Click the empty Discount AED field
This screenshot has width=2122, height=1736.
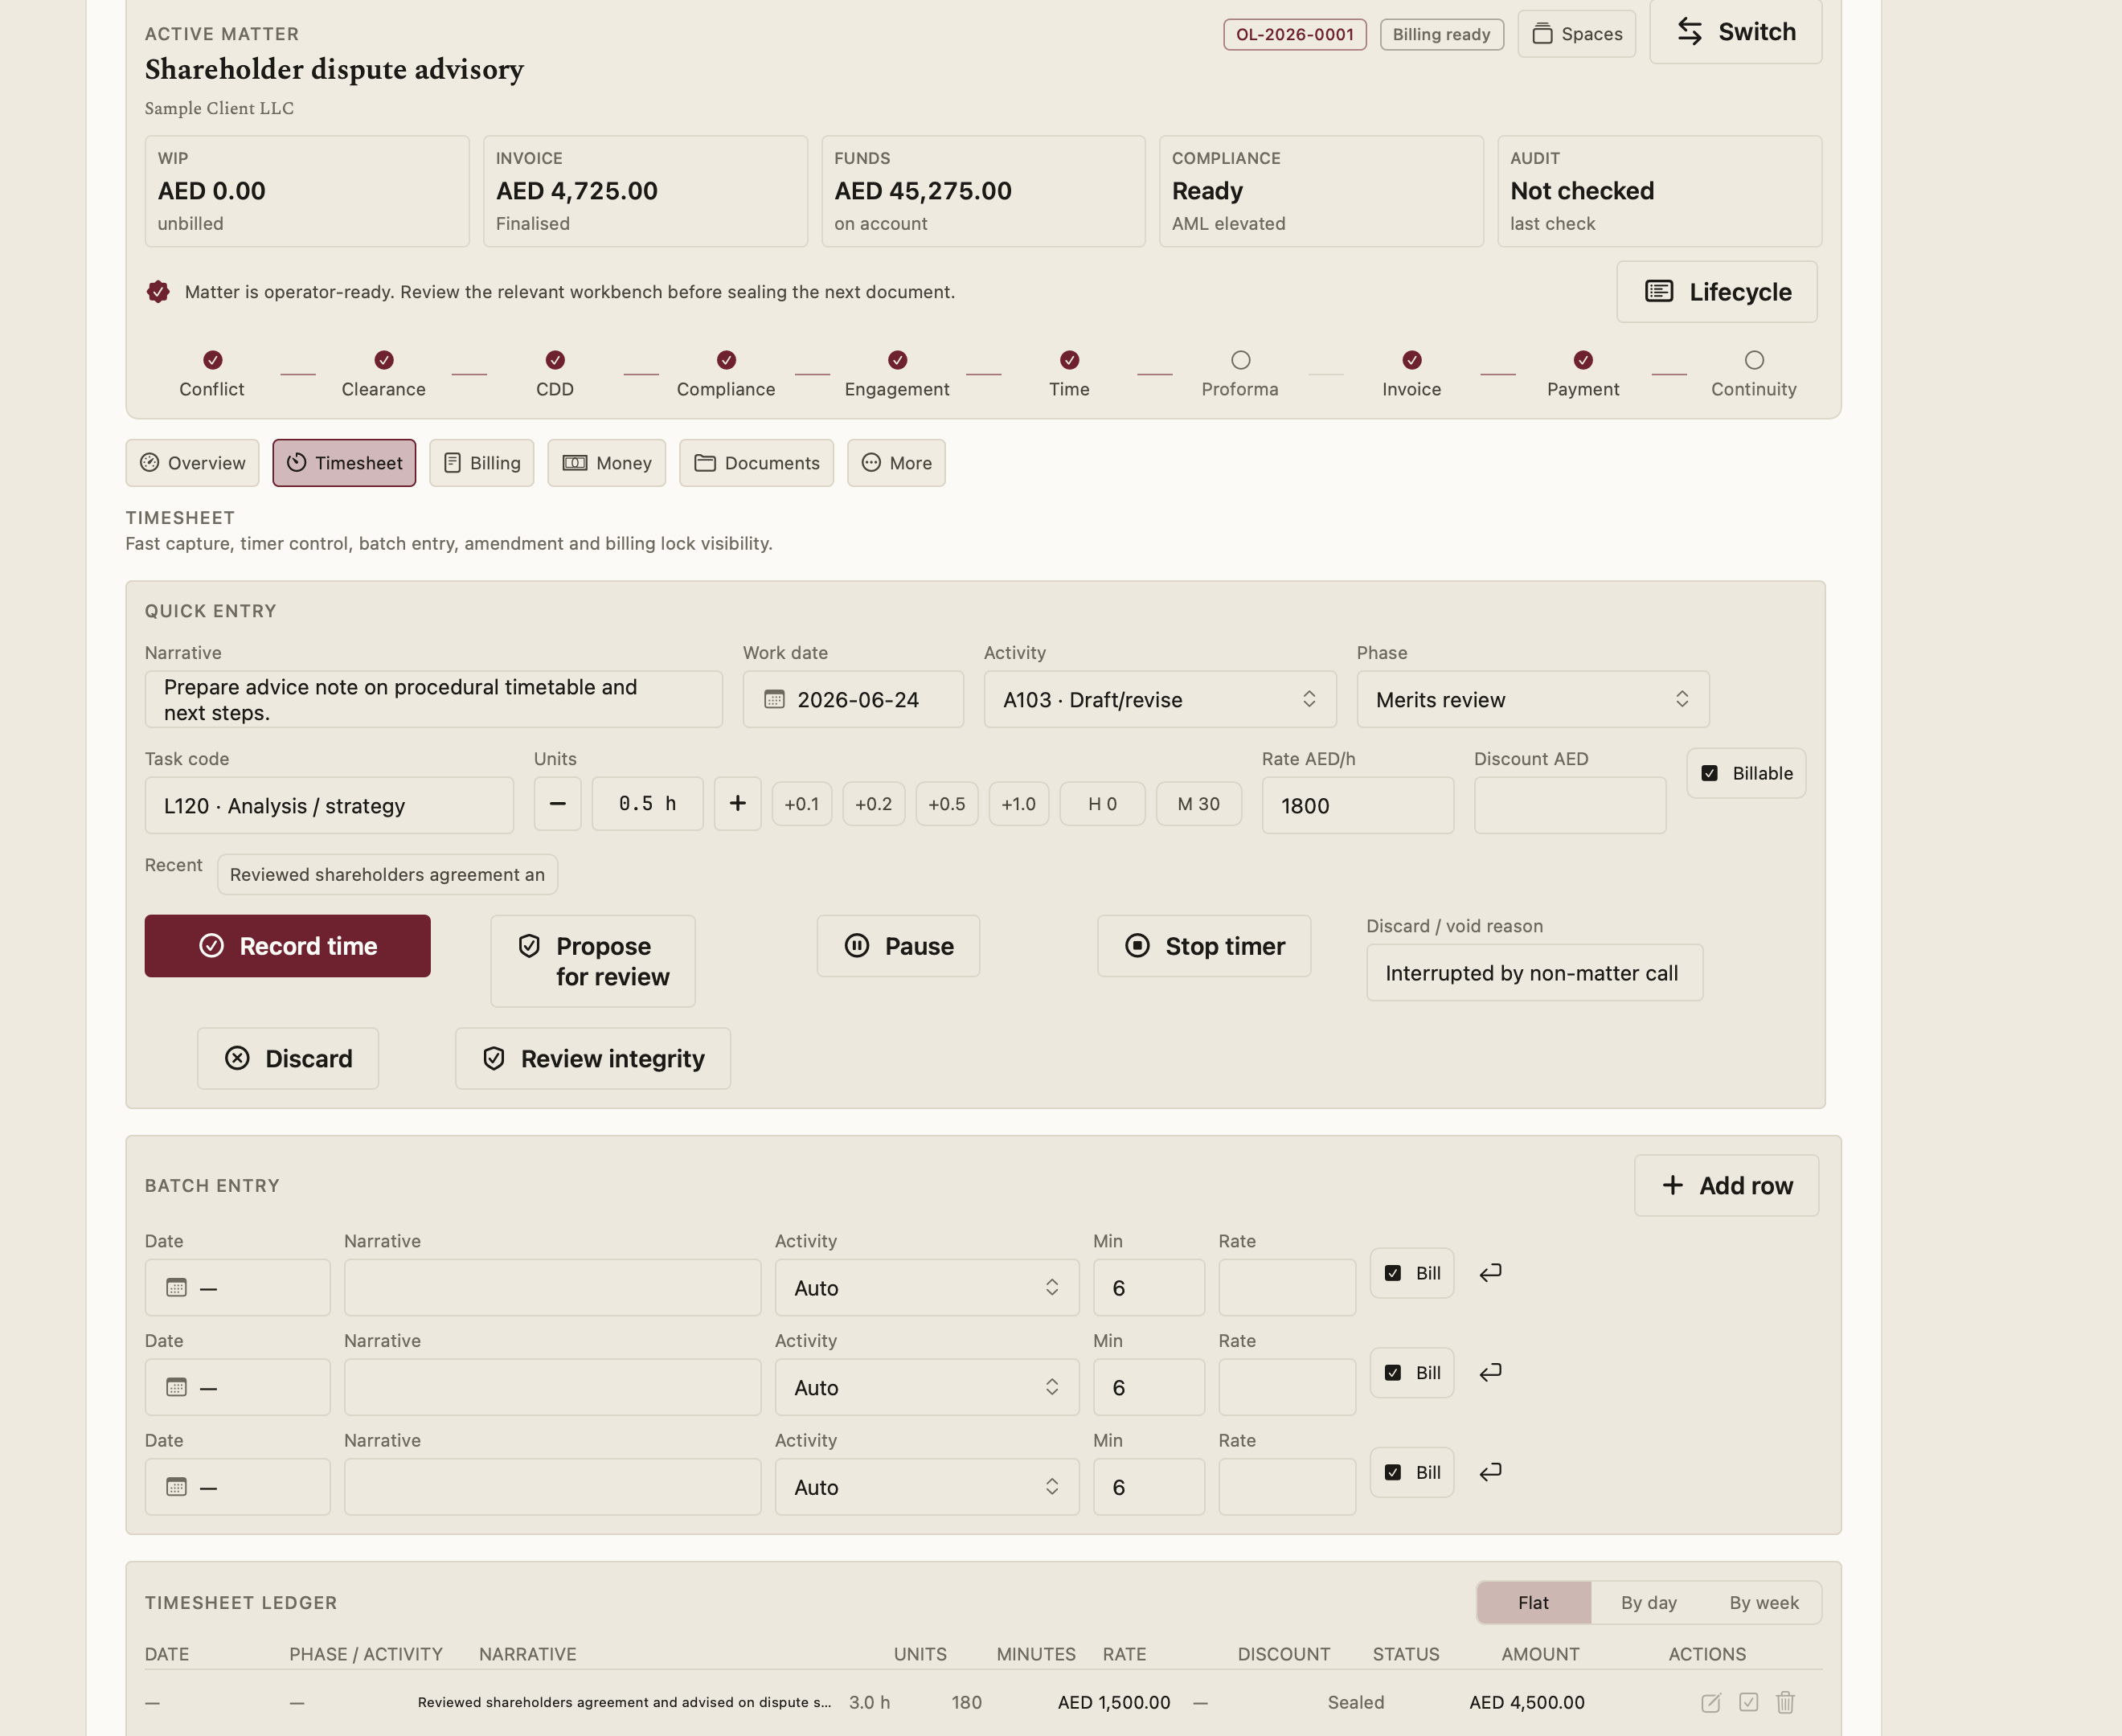point(1570,806)
